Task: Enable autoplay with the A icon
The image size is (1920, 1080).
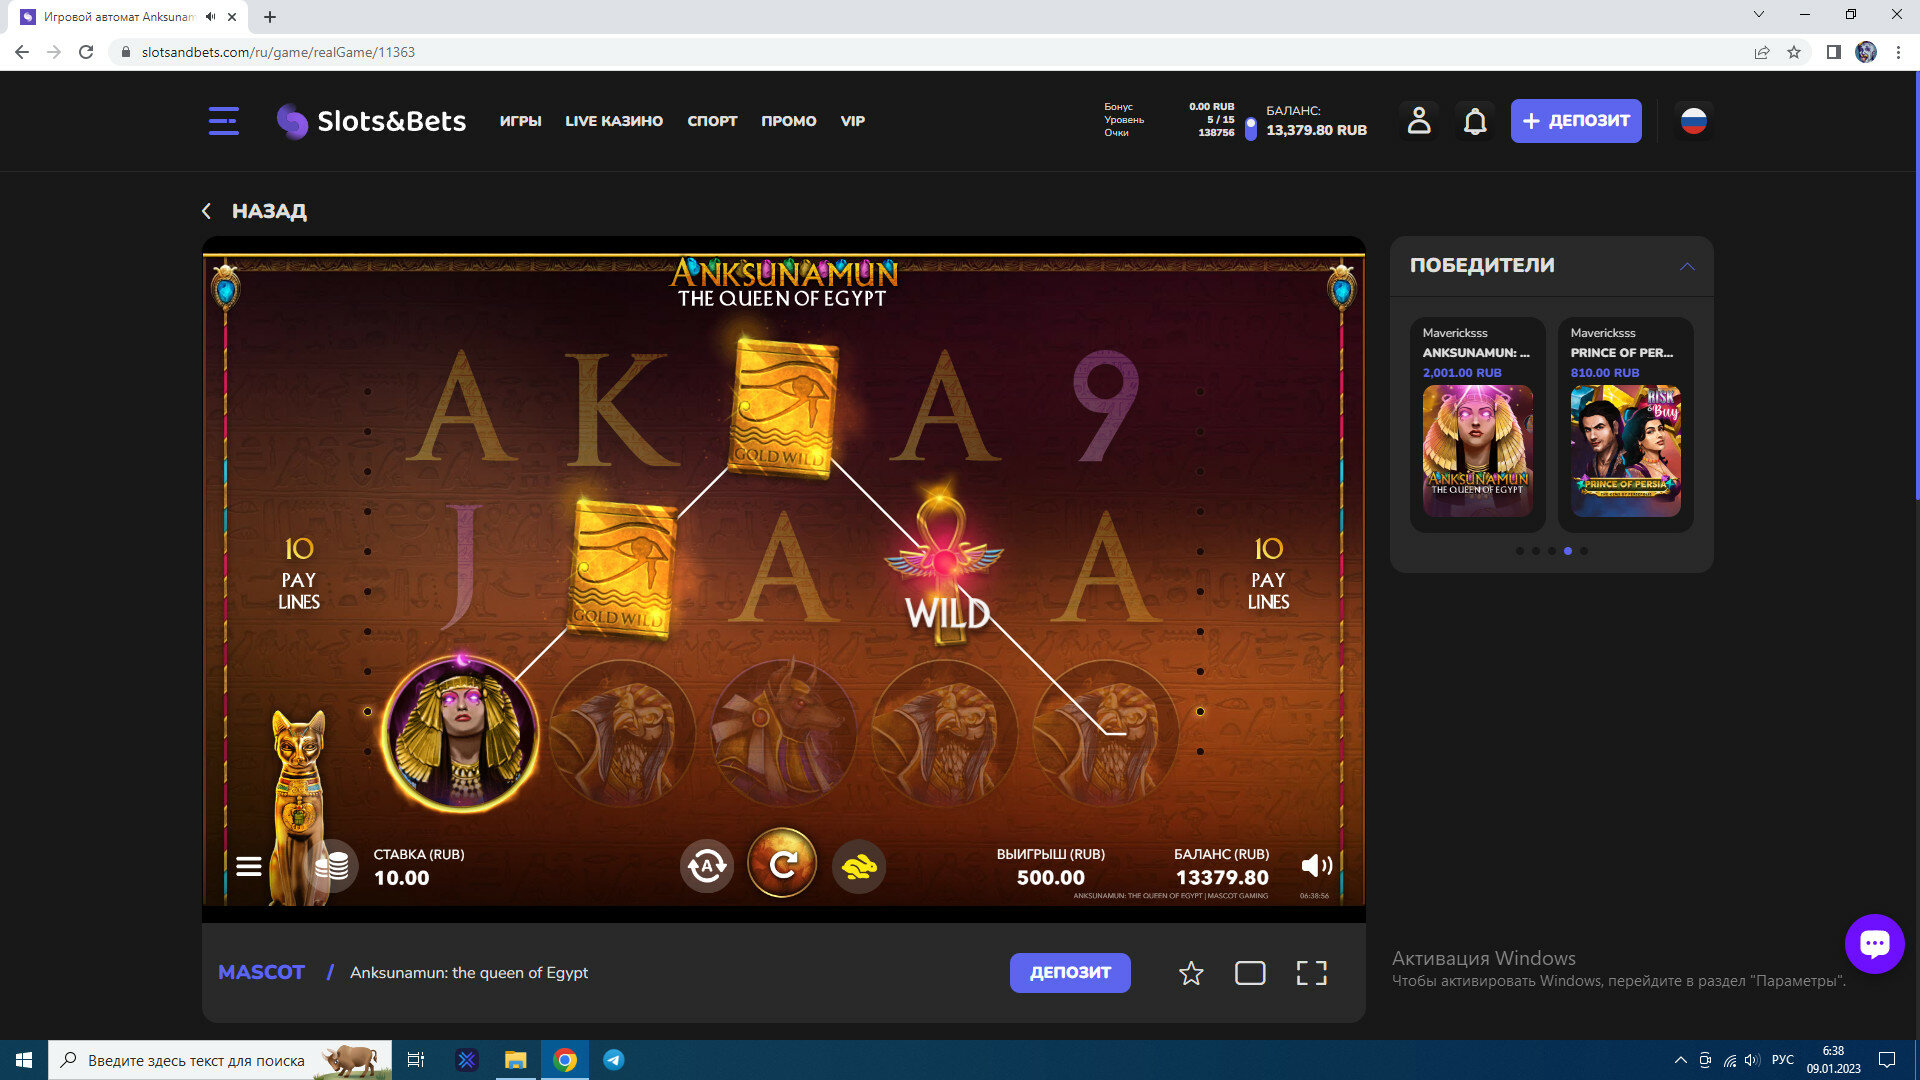Action: [x=706, y=866]
